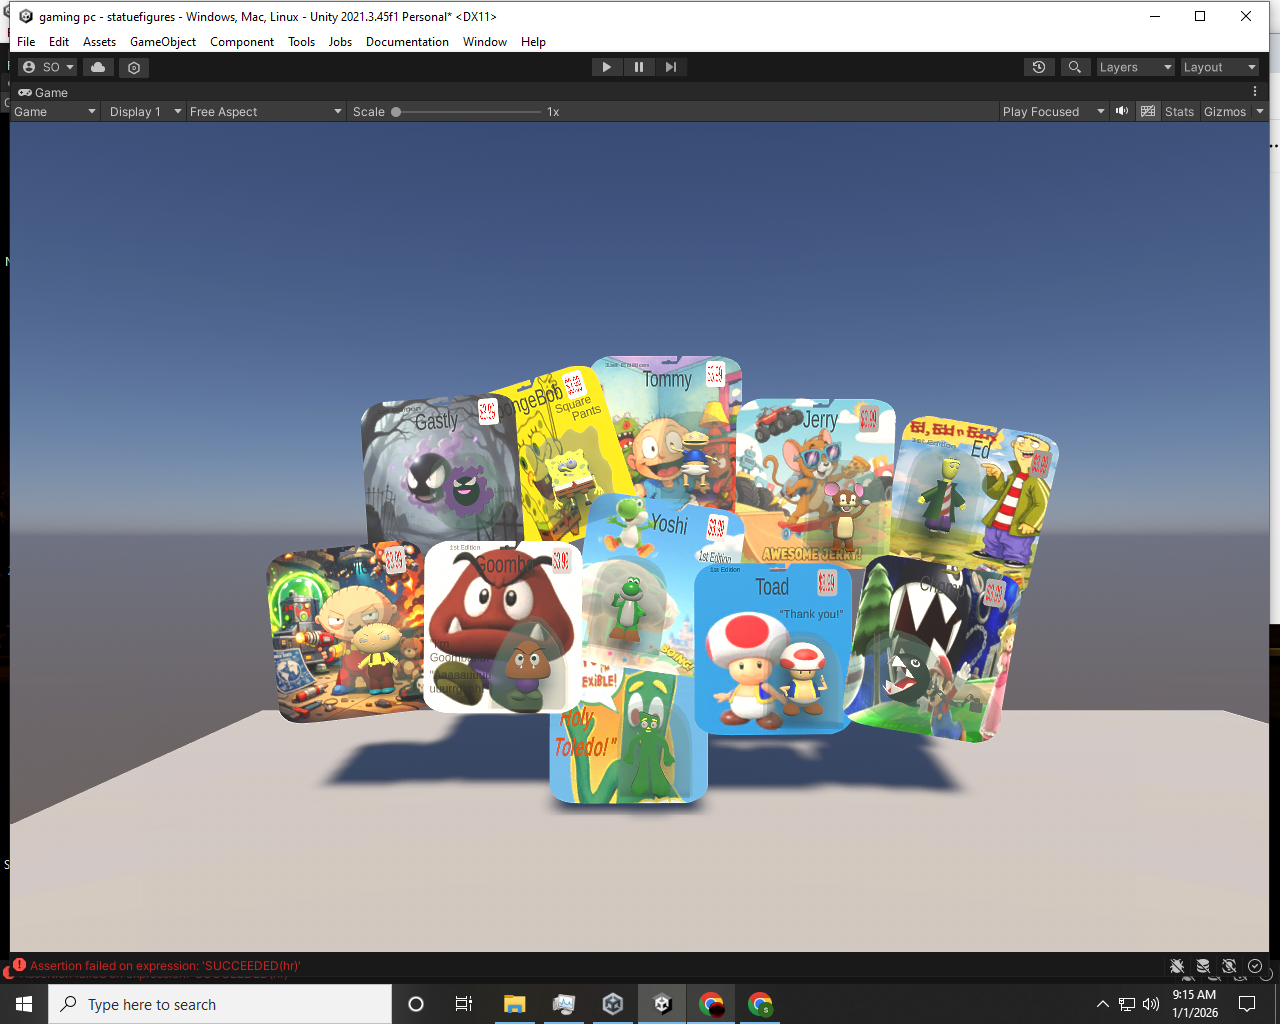
Task: Open the File menu
Action: (26, 42)
